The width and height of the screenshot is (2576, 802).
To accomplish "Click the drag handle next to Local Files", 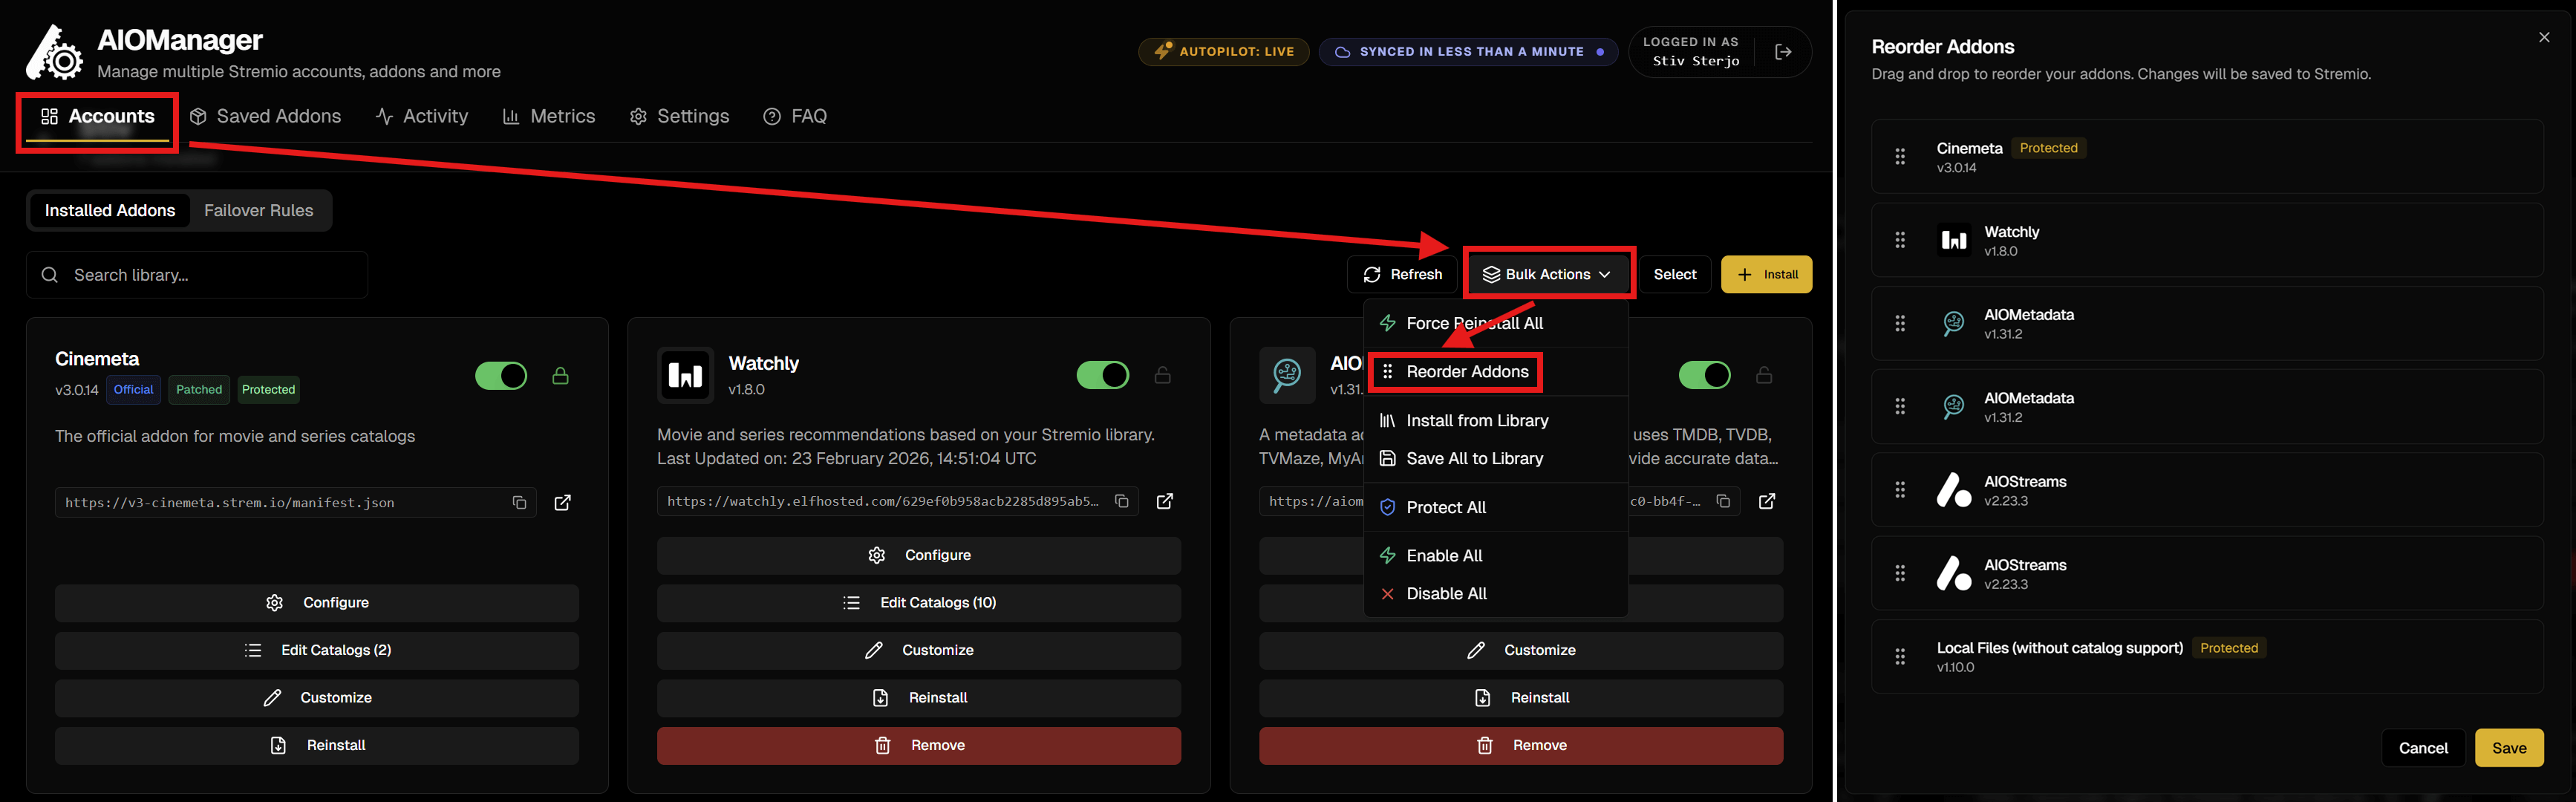I will pyautogui.click(x=1900, y=656).
